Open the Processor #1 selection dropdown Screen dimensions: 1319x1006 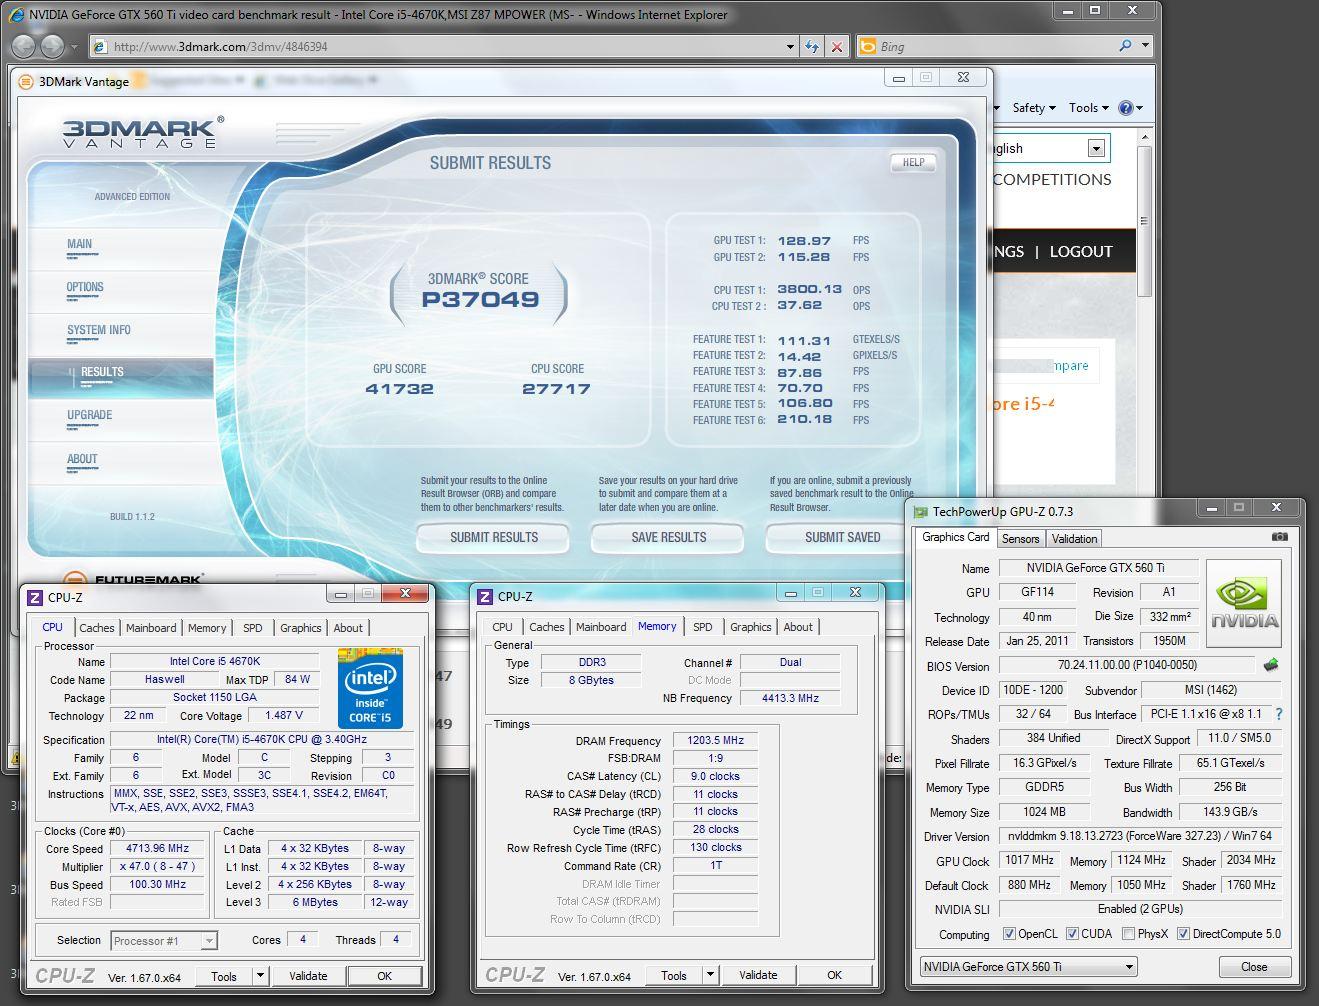[x=209, y=941]
